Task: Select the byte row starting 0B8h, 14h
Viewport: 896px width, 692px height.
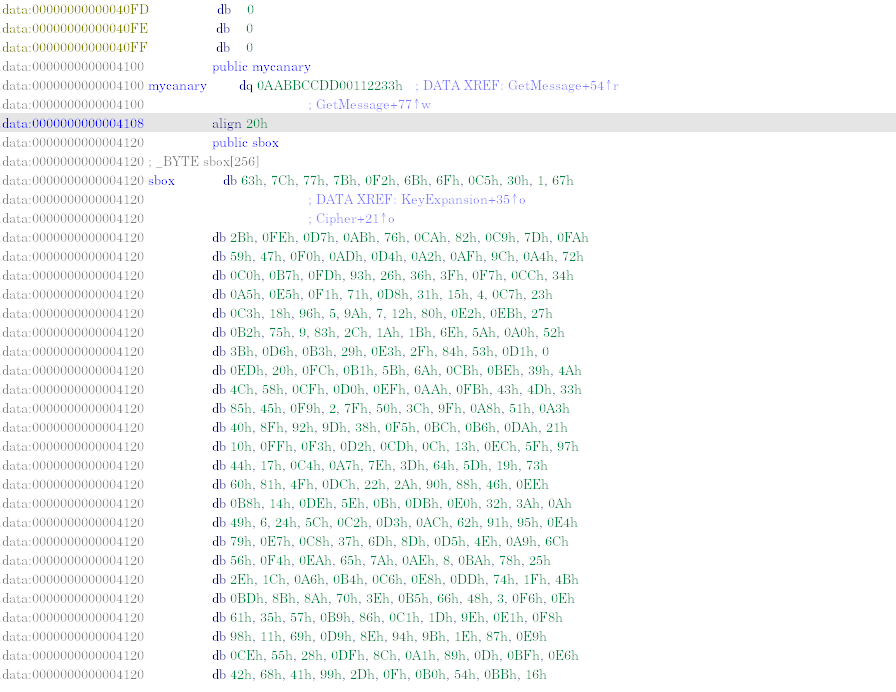Action: pyautogui.click(x=392, y=503)
